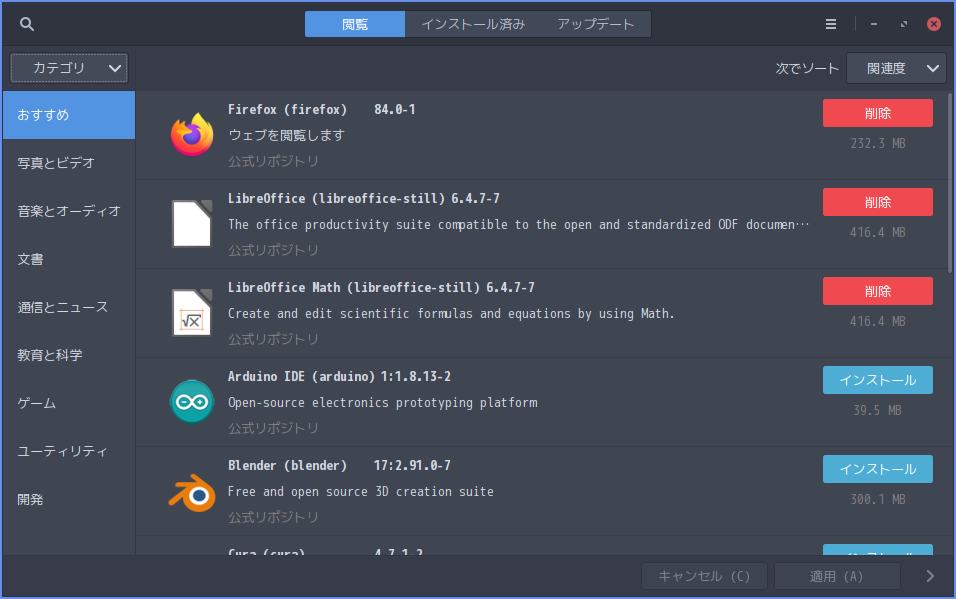This screenshot has height=599, width=956.
Task: Switch to the インストール済み tab
Action: click(x=473, y=24)
